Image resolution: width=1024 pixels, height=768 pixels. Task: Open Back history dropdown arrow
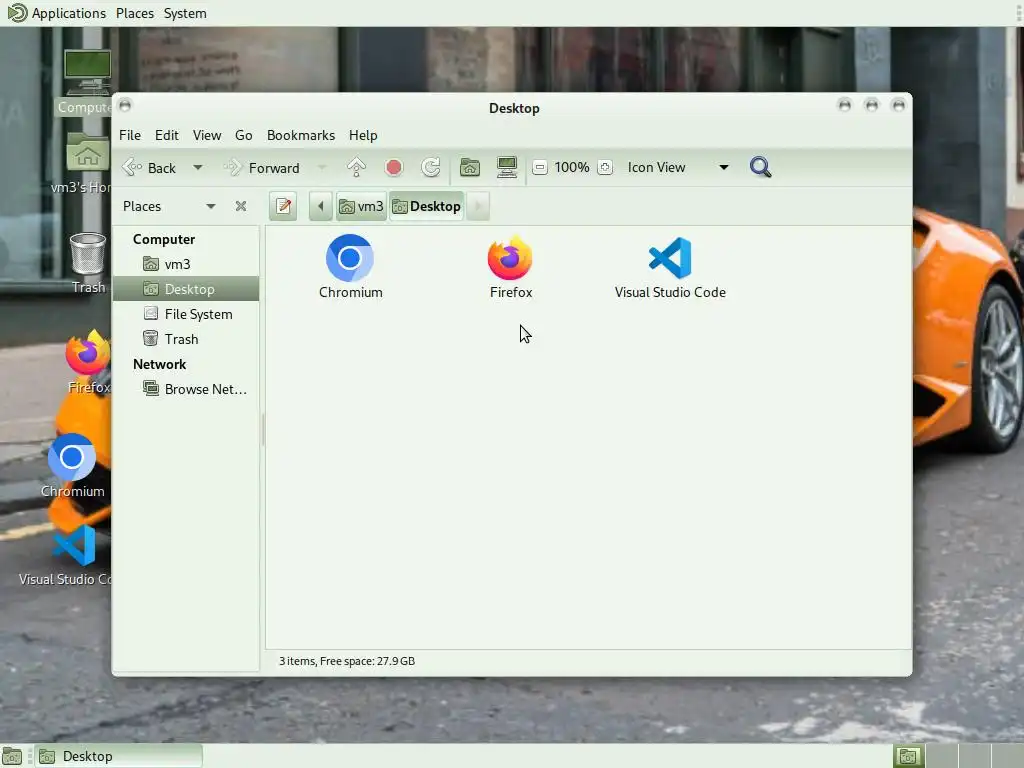(198, 168)
